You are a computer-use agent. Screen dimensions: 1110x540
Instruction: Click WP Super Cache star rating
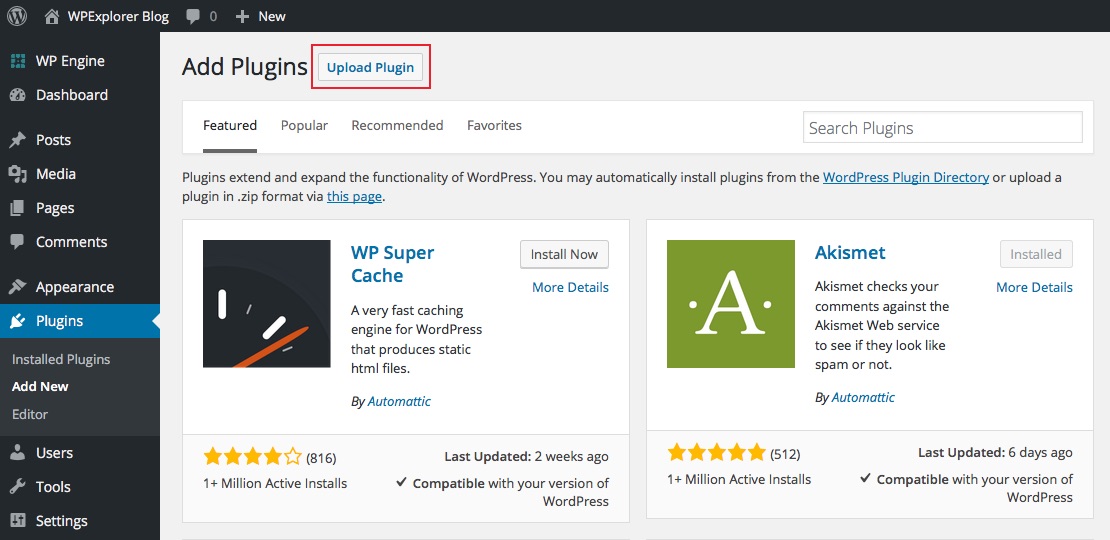253,456
